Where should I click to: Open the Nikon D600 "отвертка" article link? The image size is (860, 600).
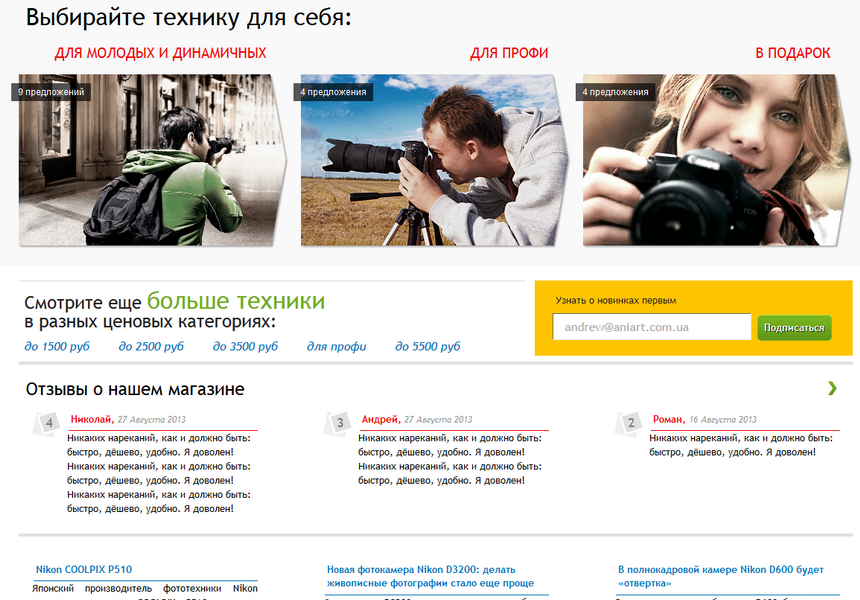(x=721, y=576)
